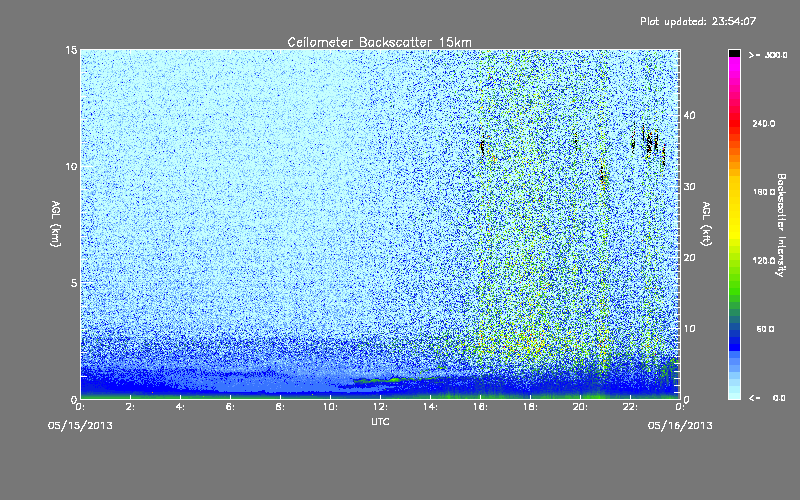
Task: Click the 'Backscatter Intensity' colorbar label
Action: [781, 225]
